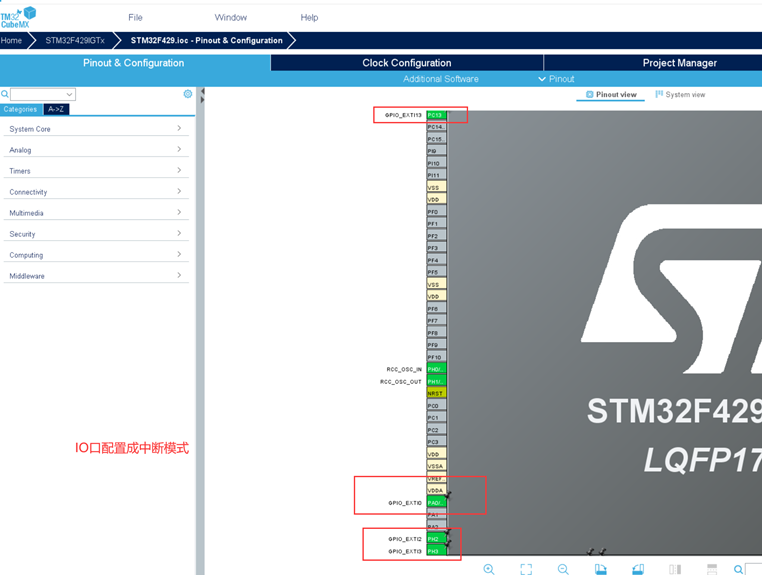762x575 pixels.
Task: Open the Window menu
Action: 231,17
